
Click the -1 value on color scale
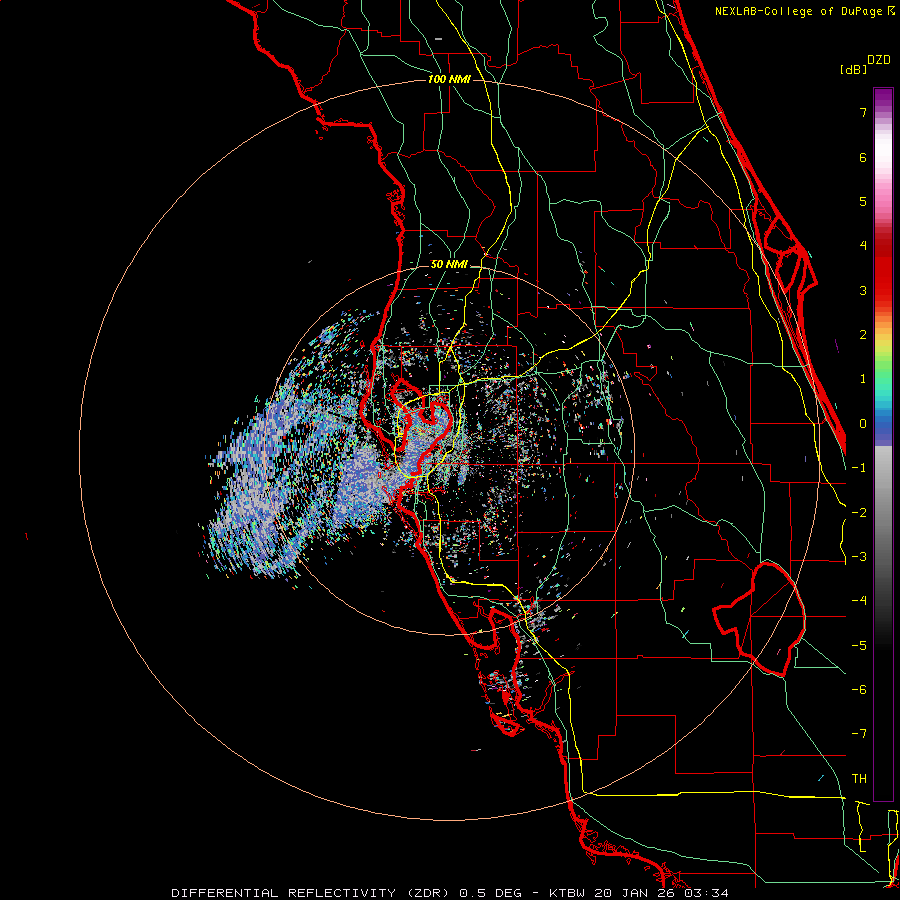(x=859, y=468)
